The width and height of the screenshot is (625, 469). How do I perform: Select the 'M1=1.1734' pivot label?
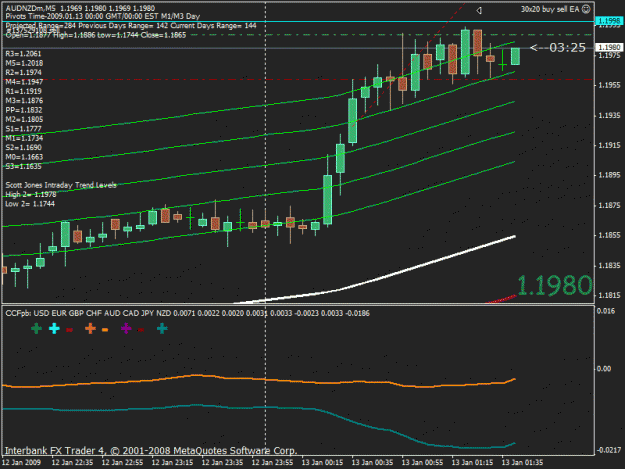[24, 138]
